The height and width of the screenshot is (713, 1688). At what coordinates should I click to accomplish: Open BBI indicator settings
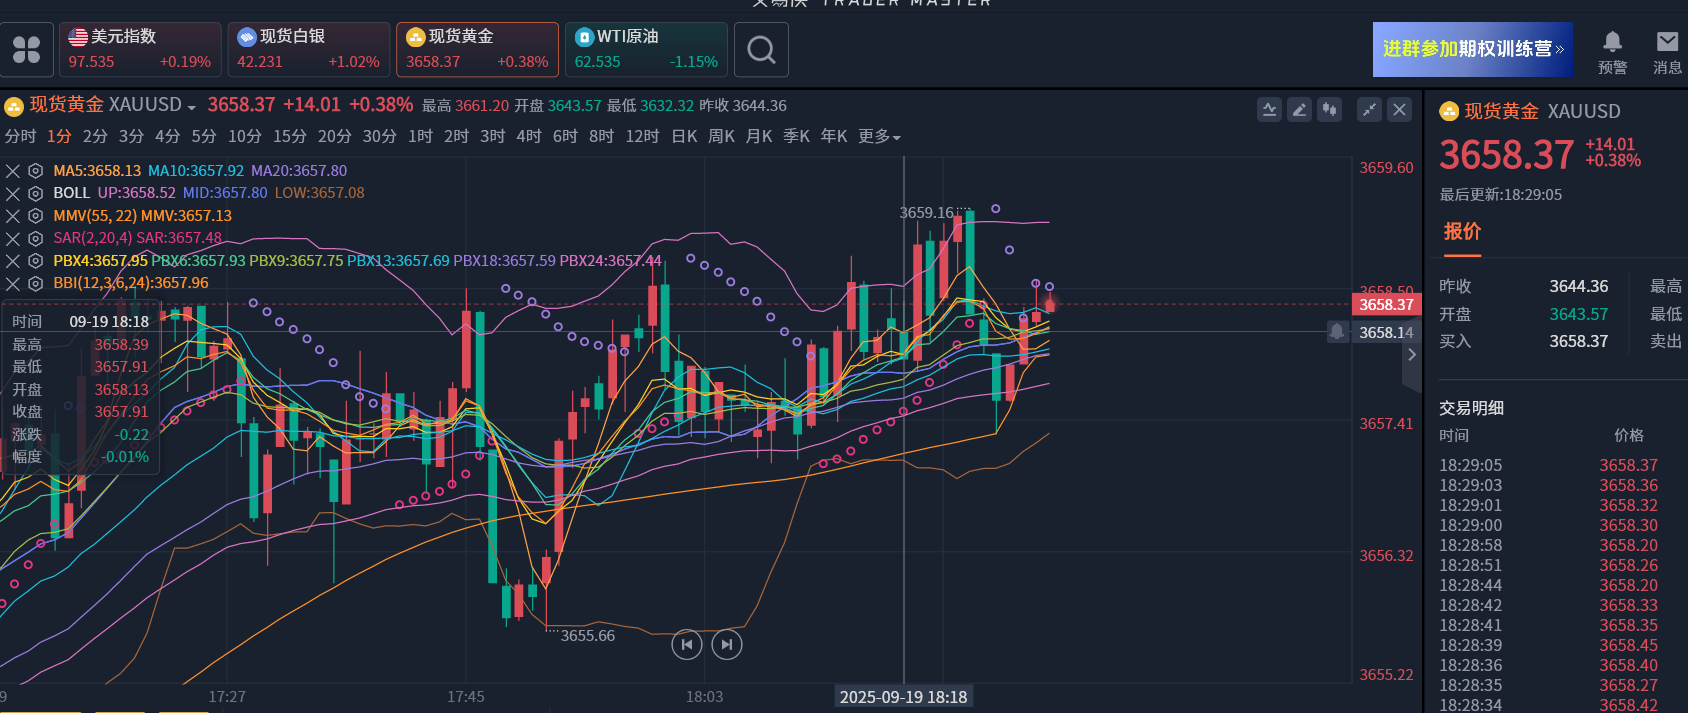[x=35, y=283]
